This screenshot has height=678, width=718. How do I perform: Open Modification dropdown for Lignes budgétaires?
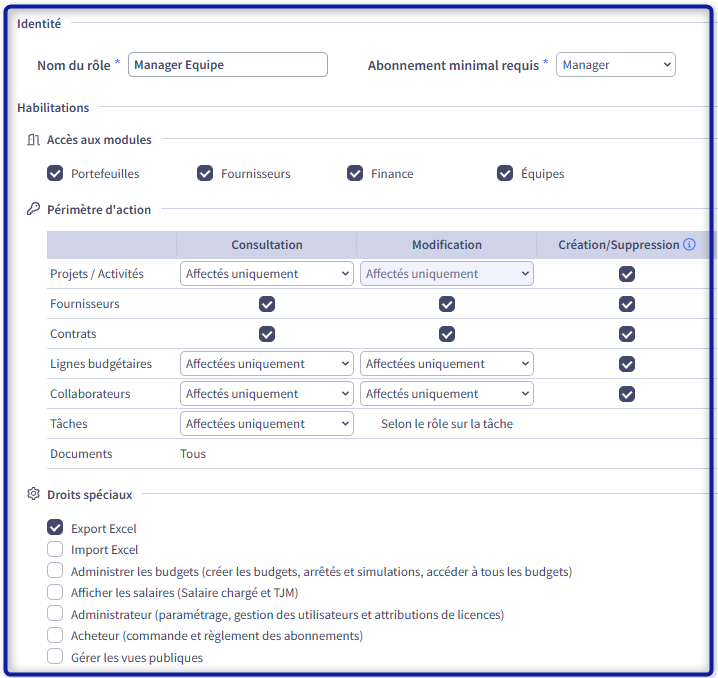(447, 363)
